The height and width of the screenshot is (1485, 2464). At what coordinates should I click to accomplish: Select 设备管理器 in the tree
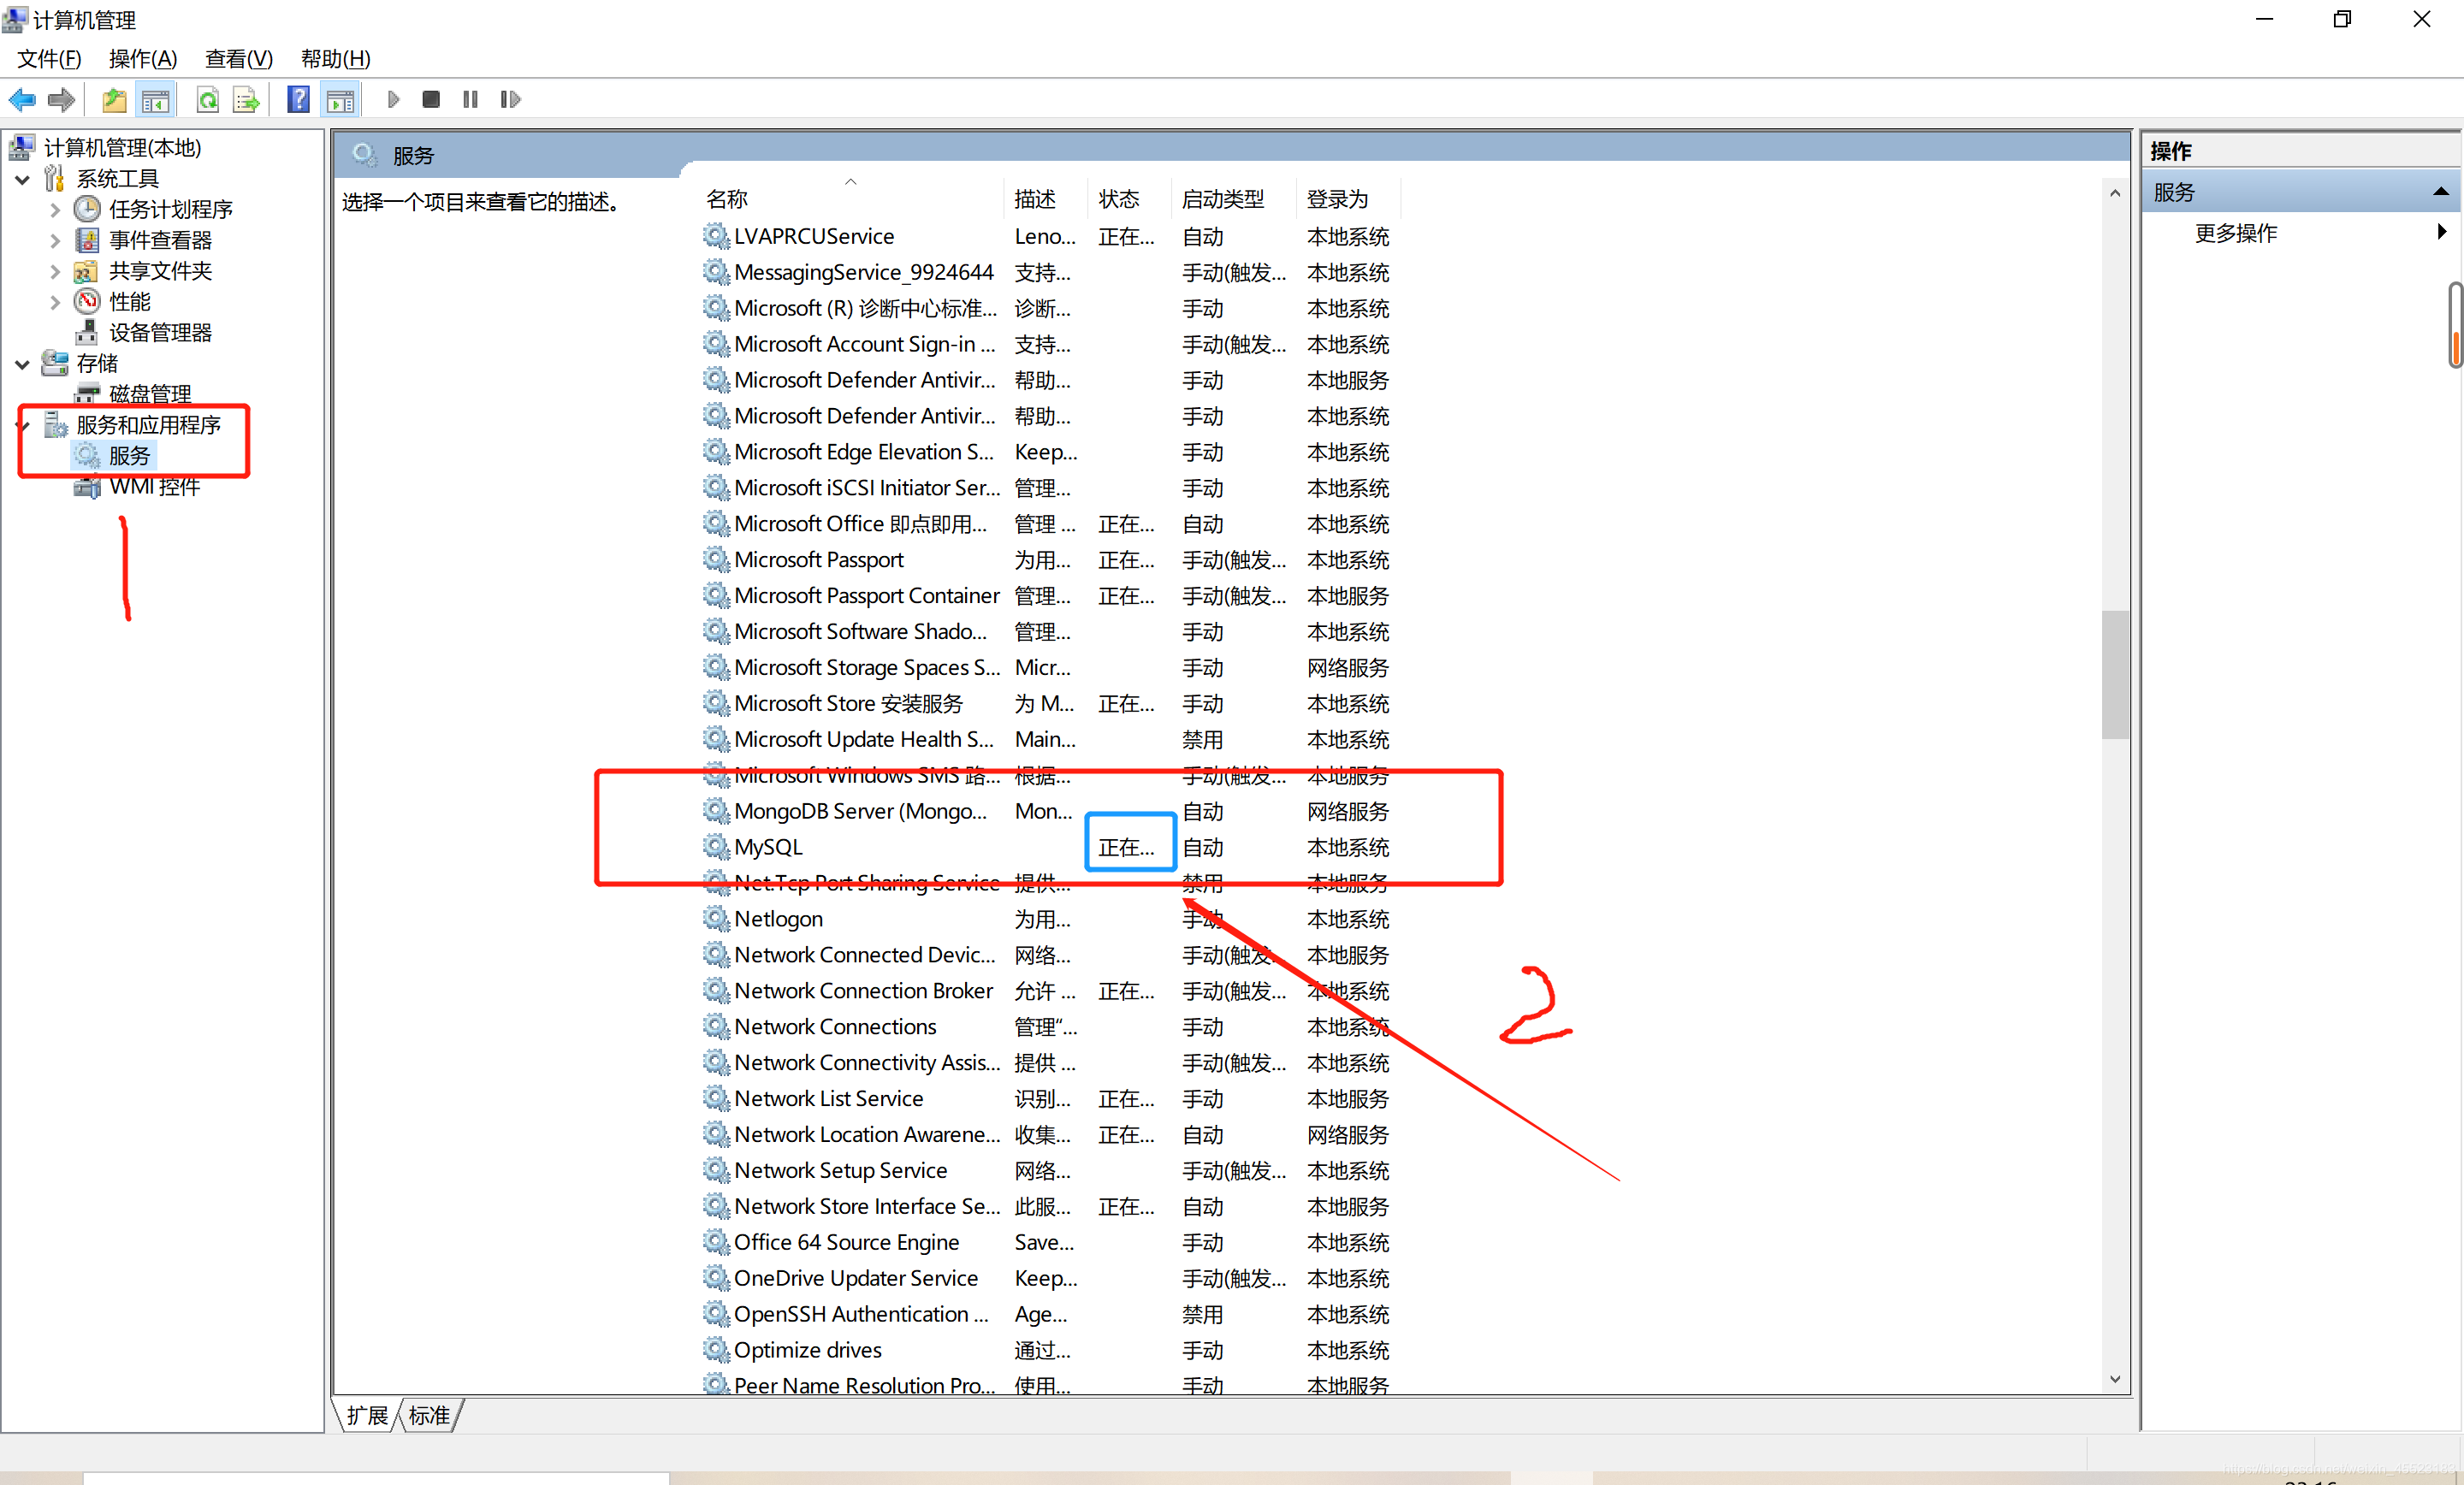click(160, 333)
